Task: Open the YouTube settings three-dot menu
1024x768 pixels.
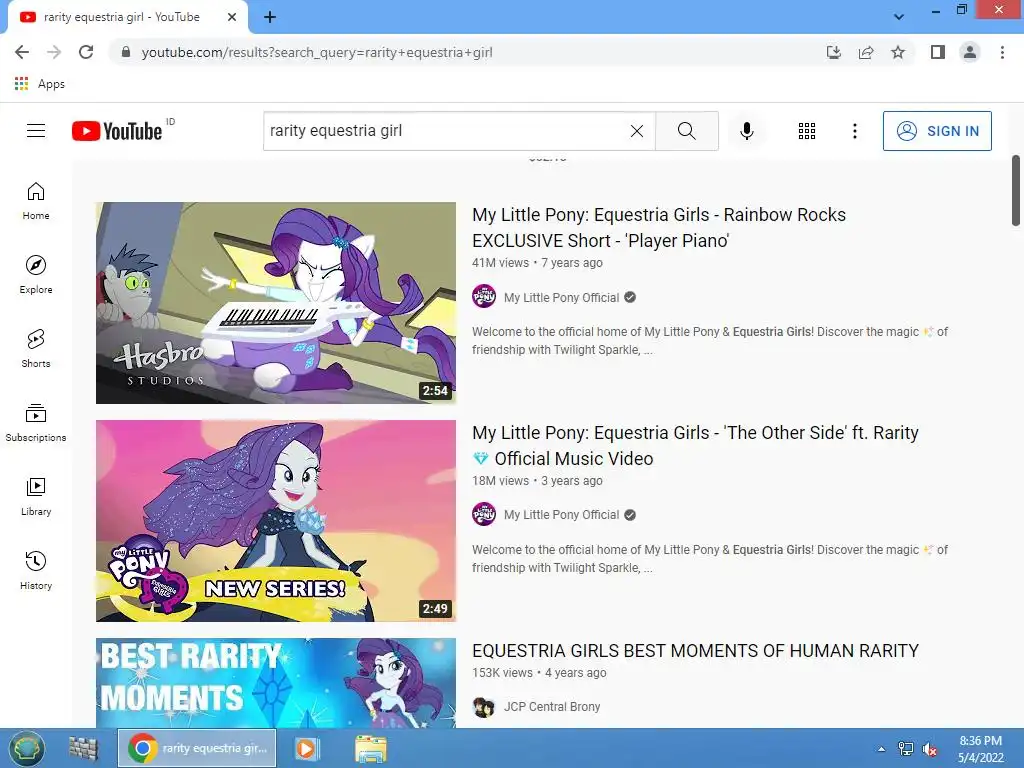Action: click(854, 131)
